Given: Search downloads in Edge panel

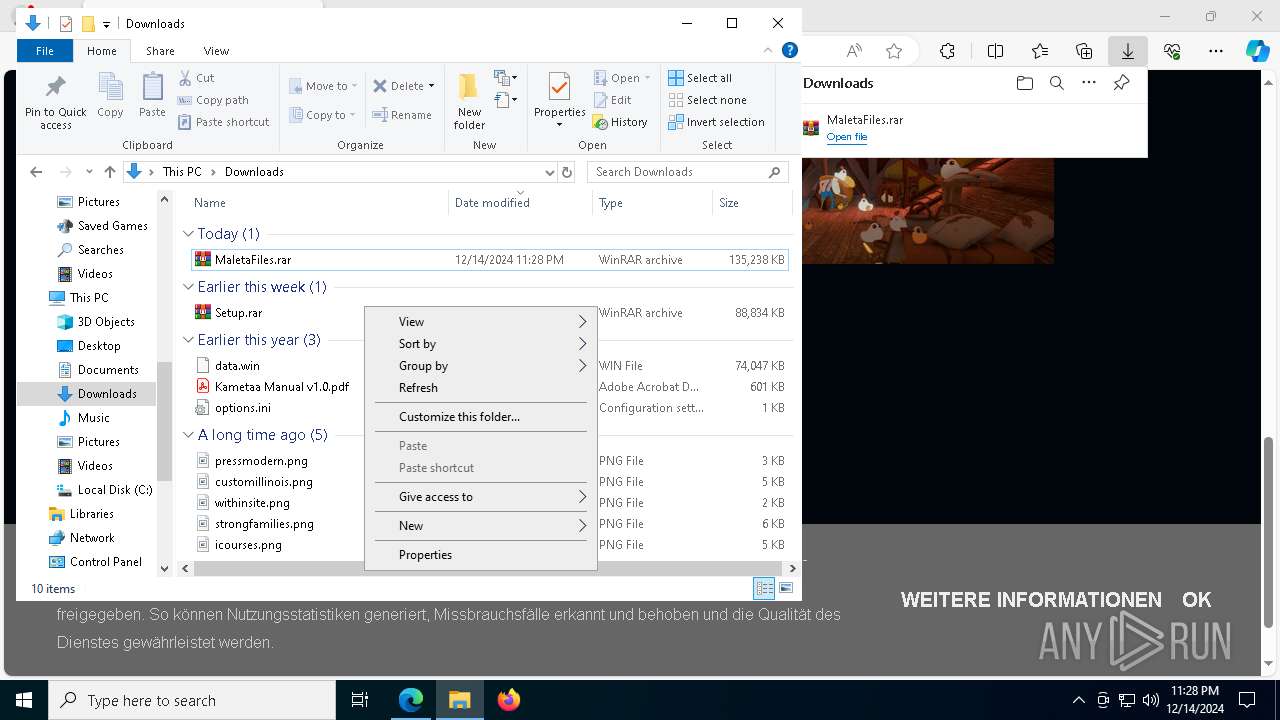Looking at the screenshot, I should pos(1056,83).
